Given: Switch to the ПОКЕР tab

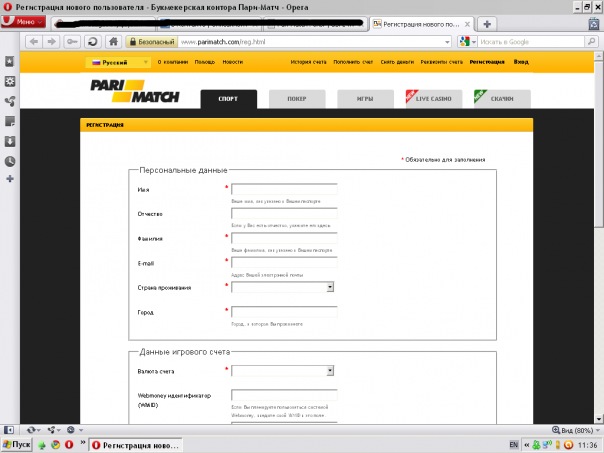Looking at the screenshot, I should pyautogui.click(x=297, y=99).
